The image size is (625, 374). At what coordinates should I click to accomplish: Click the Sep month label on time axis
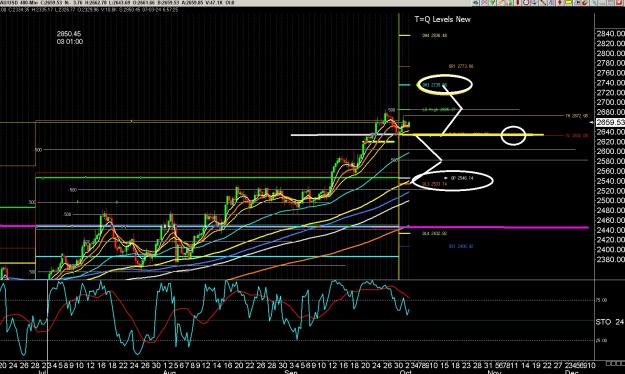[291, 372]
